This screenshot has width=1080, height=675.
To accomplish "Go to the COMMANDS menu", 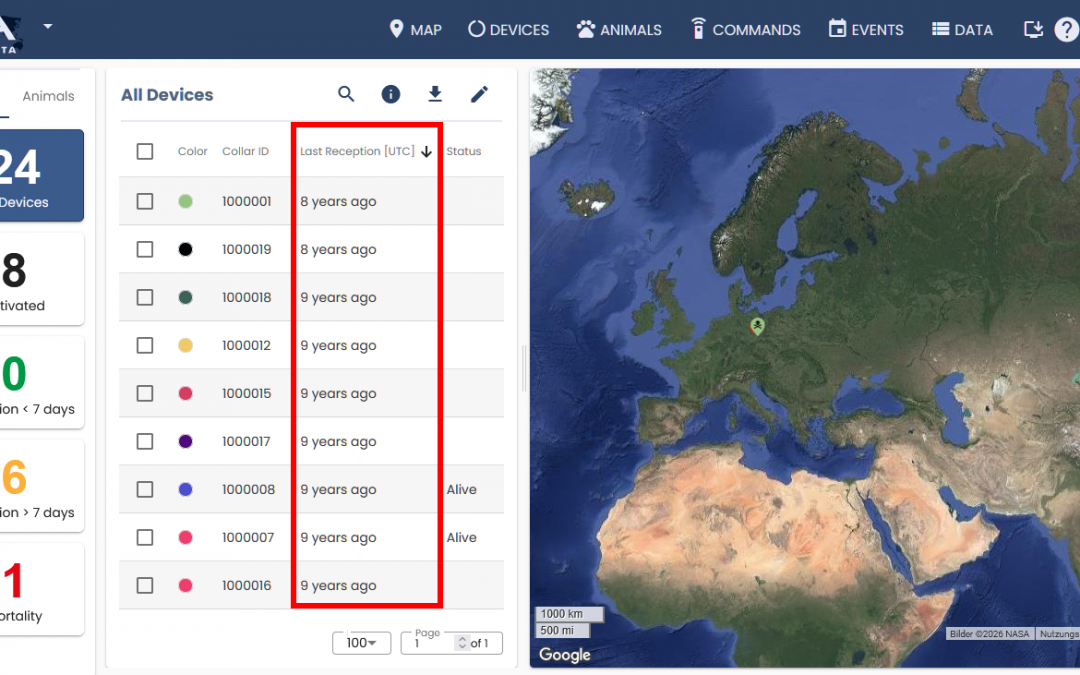I will click(745, 29).
